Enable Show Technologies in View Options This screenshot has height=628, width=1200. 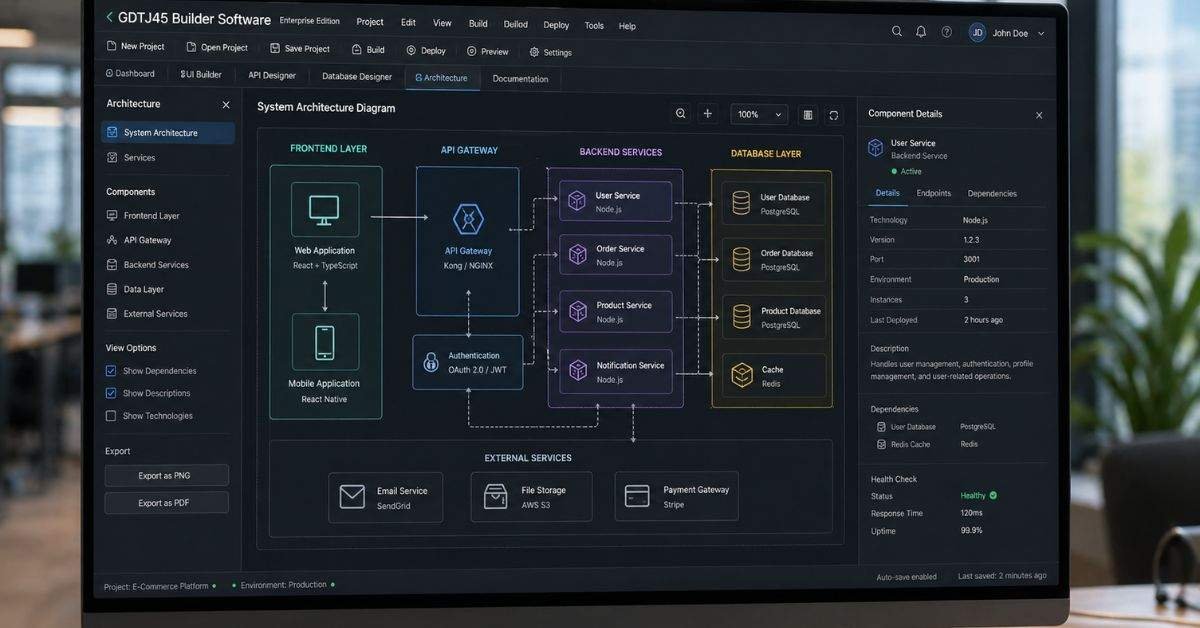coord(110,415)
